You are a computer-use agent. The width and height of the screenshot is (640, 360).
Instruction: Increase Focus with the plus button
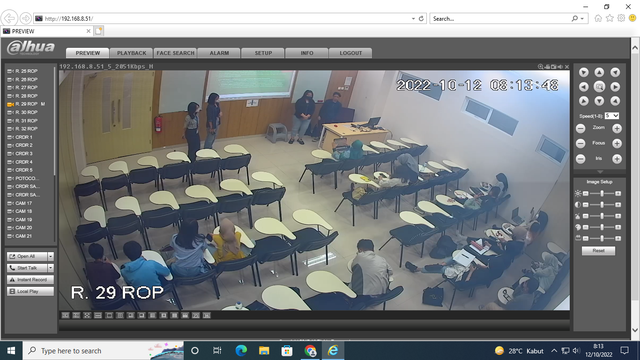[617, 144]
